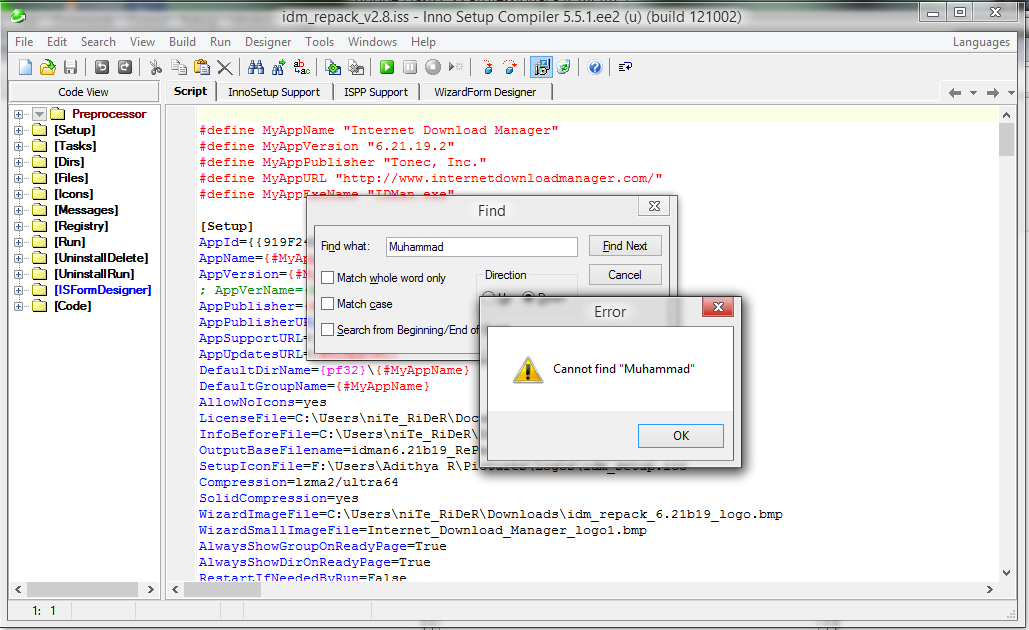Screen dimensions: 1029x630
Task: Open the Designer menu
Action: click(x=268, y=42)
